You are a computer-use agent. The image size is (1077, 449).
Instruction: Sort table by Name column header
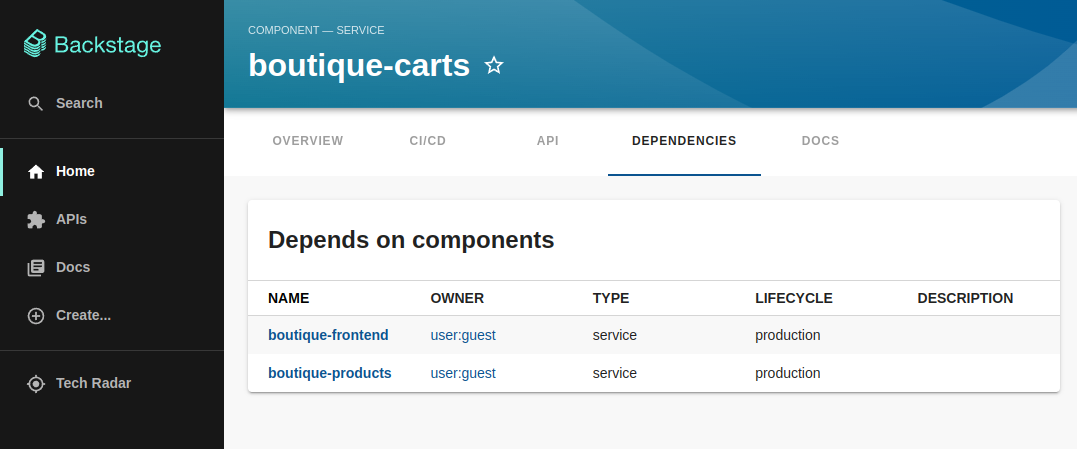[x=289, y=298]
